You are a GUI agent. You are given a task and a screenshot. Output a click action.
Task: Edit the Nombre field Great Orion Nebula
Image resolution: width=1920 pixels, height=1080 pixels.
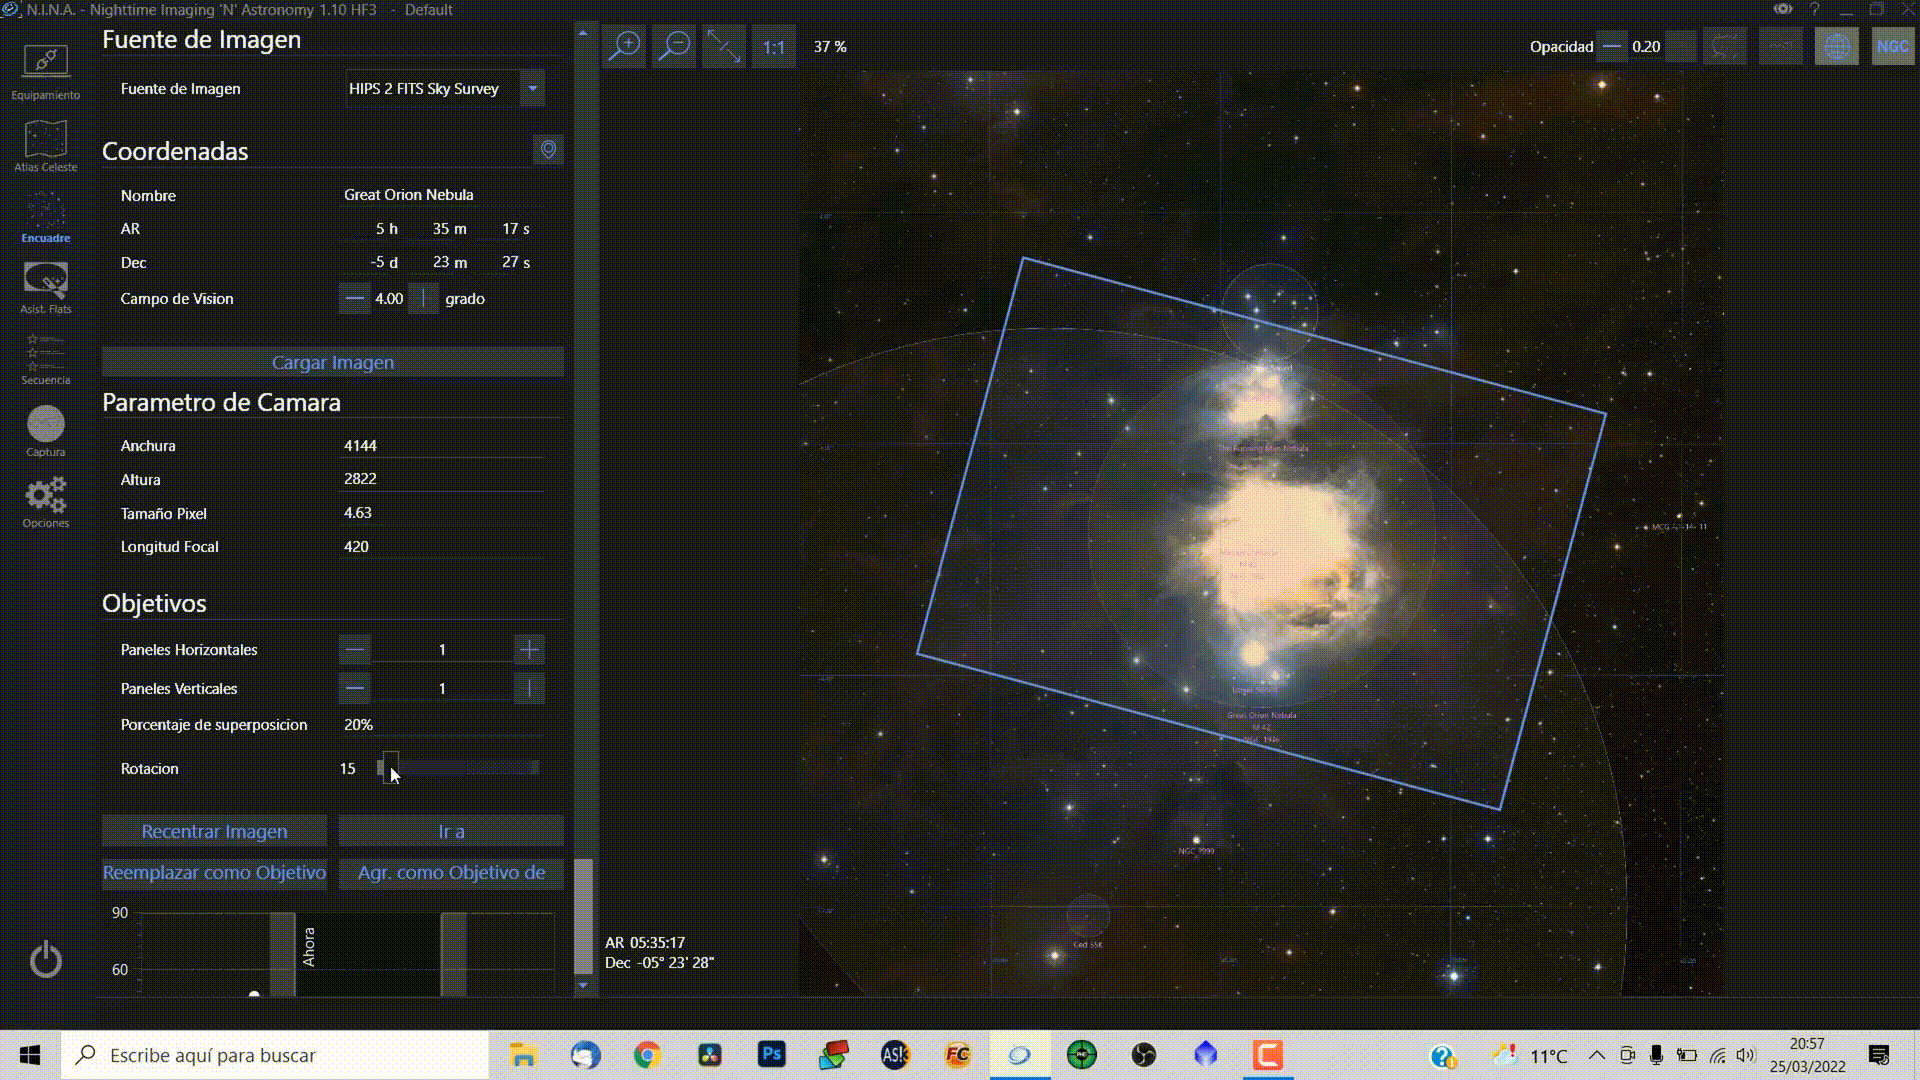(x=443, y=195)
